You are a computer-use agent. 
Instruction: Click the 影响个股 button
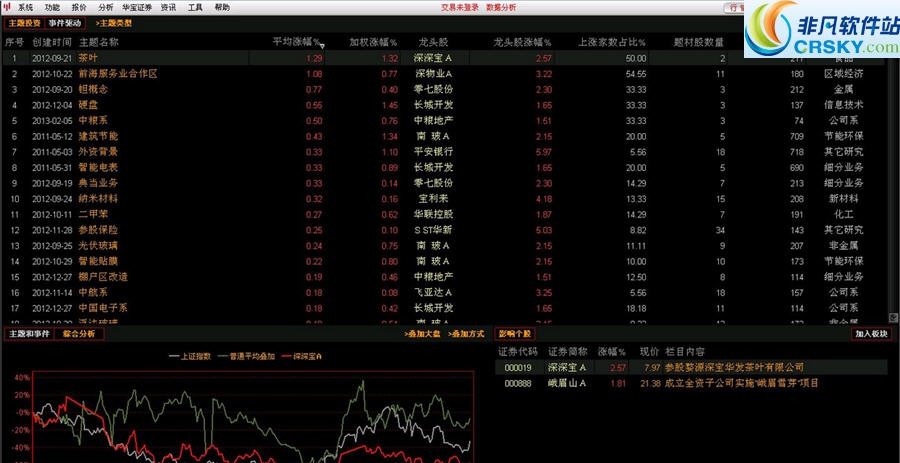coord(515,334)
